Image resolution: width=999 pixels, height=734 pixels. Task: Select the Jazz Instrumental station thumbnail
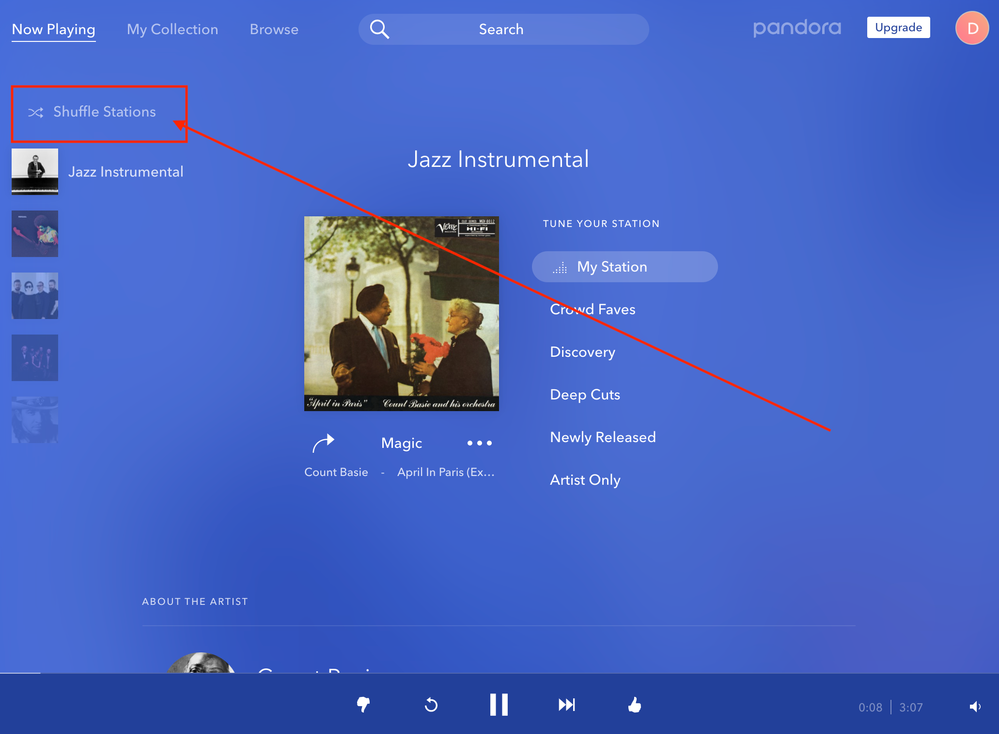[35, 172]
